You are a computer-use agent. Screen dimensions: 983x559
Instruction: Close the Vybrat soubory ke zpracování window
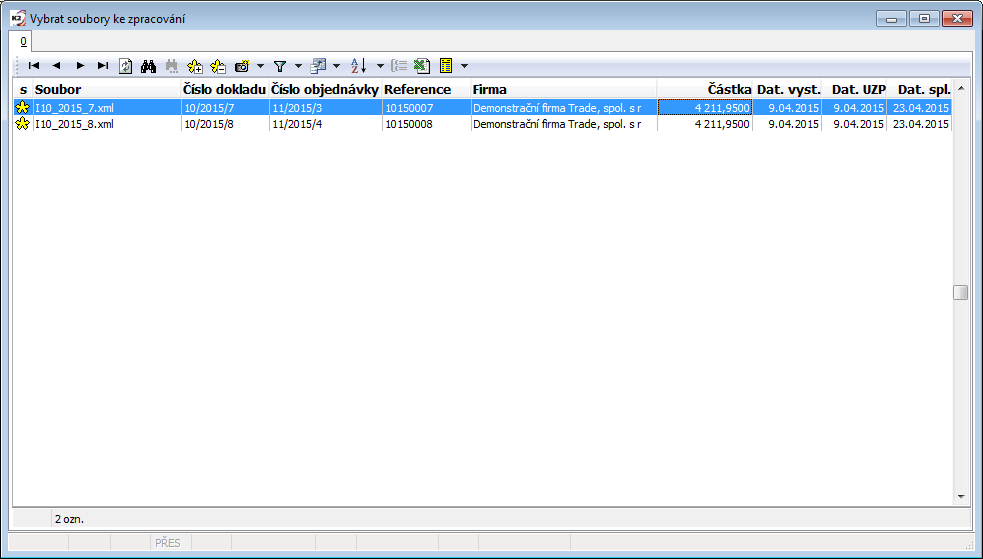pos(957,19)
